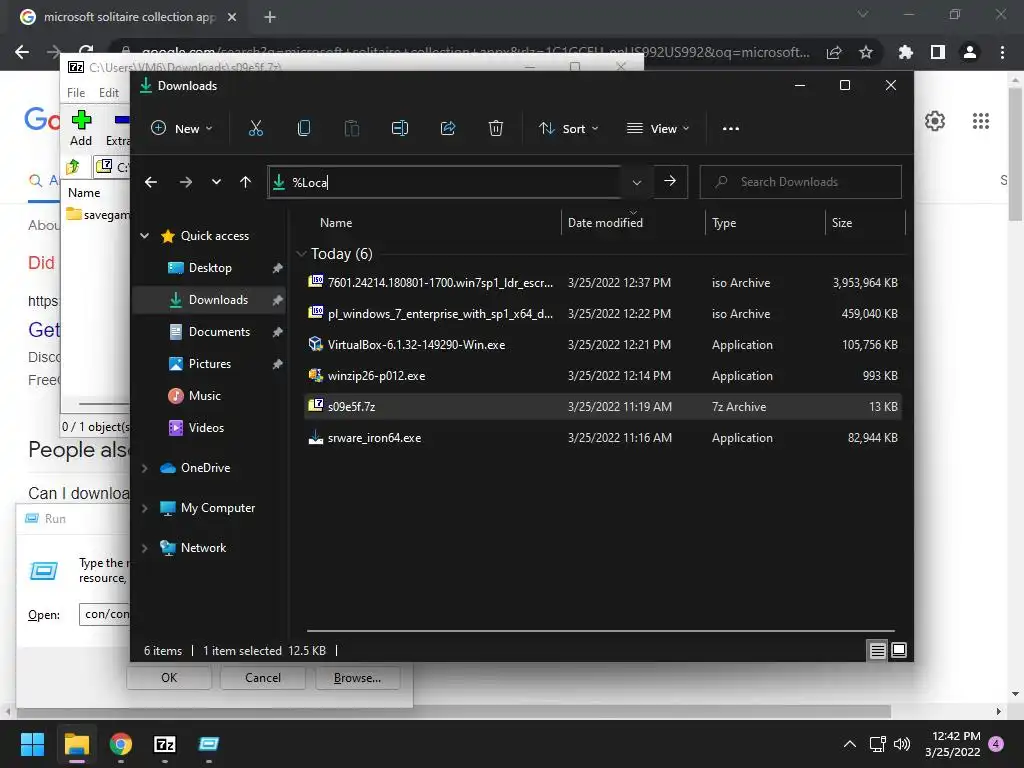This screenshot has width=1024, height=768.
Task: Click Chrome icon in taskbar
Action: 121,744
